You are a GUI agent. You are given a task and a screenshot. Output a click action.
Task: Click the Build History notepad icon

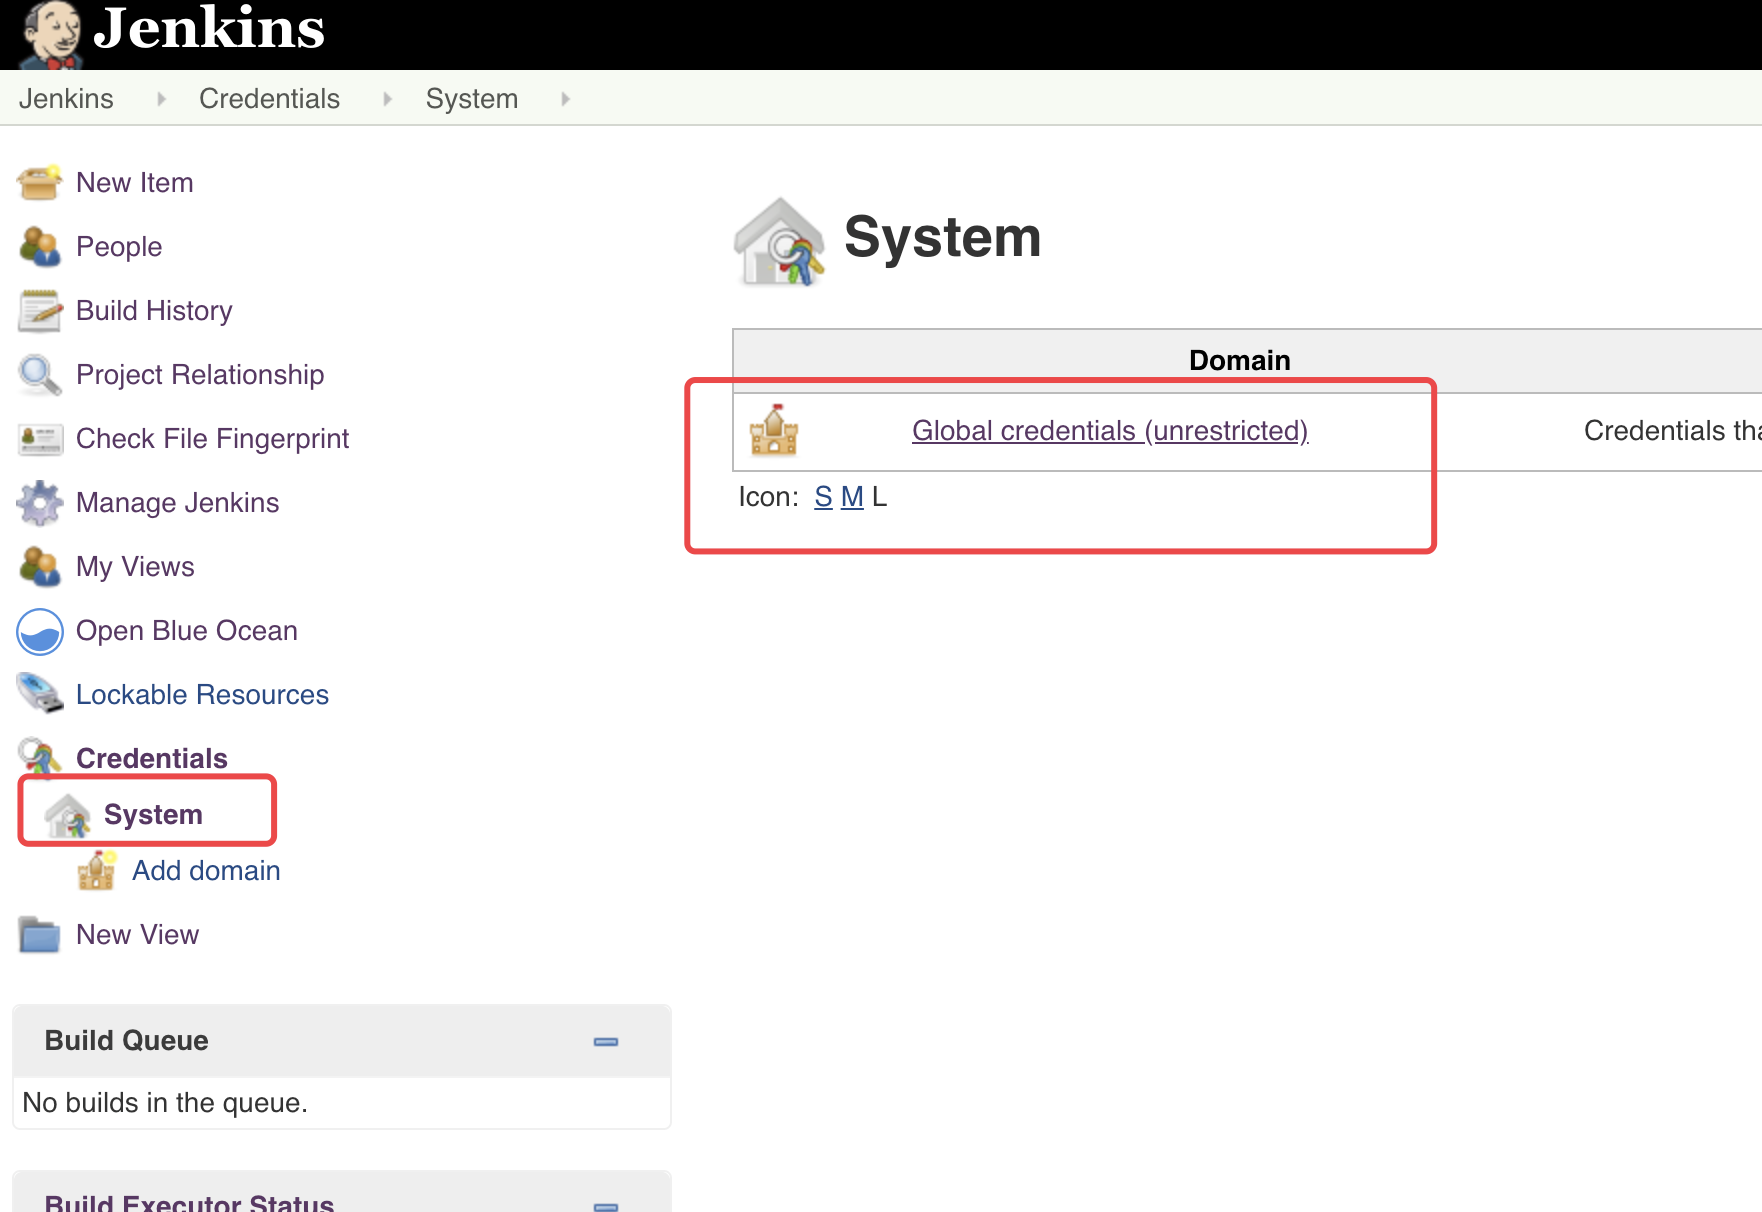pos(40,311)
